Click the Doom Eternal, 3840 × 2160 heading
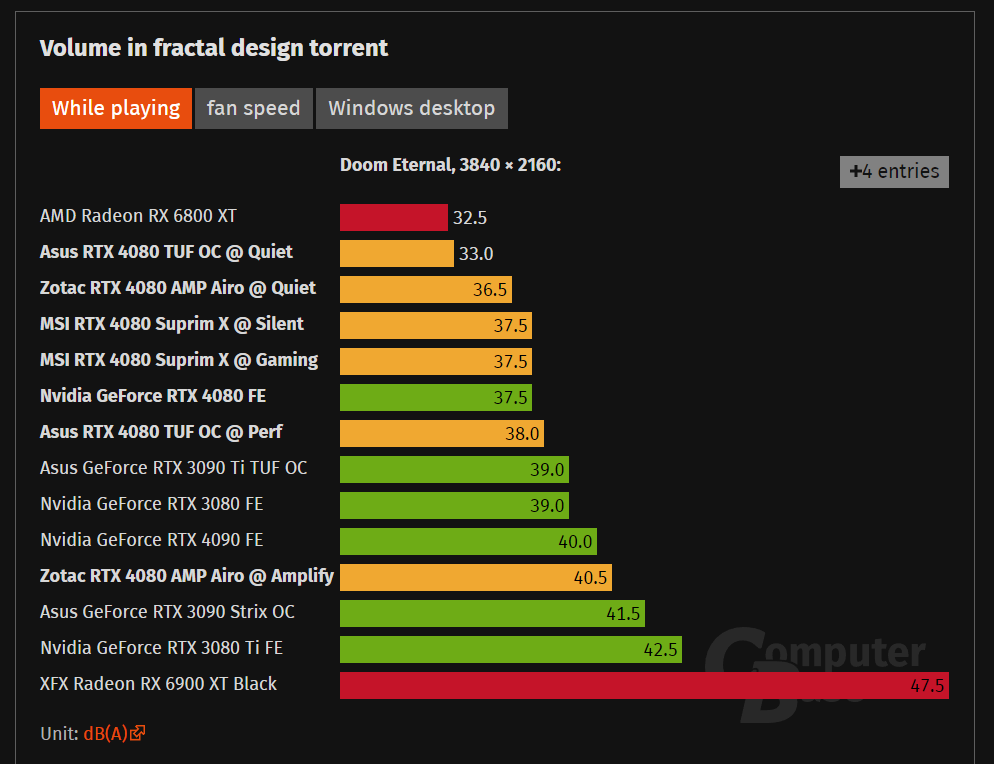The image size is (994, 764). (x=451, y=165)
